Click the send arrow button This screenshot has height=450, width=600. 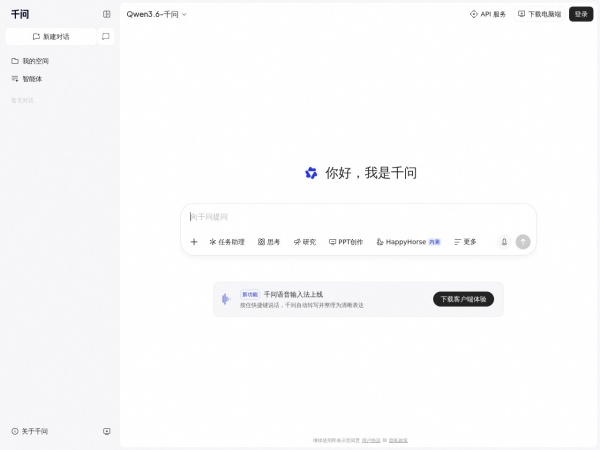click(x=523, y=242)
